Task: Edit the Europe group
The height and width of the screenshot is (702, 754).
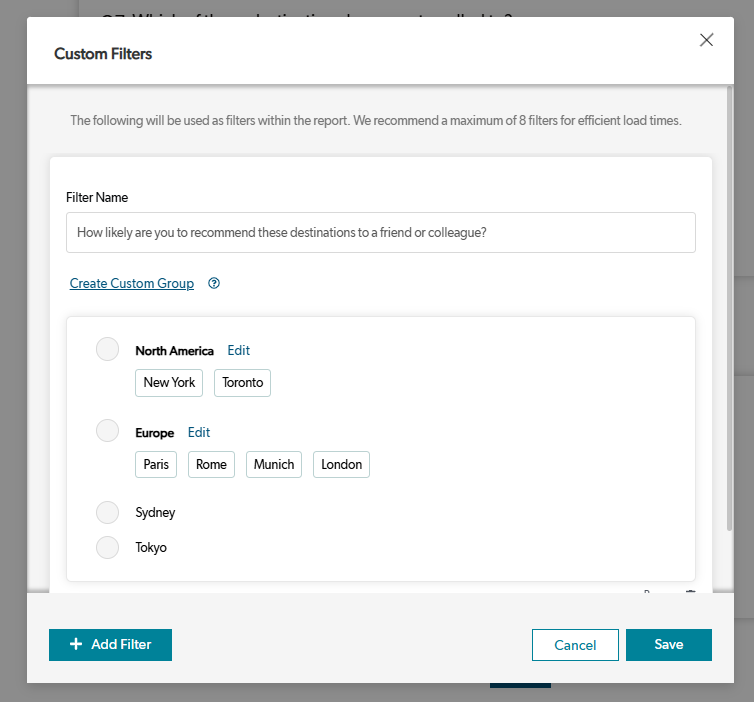Action: 199,432
